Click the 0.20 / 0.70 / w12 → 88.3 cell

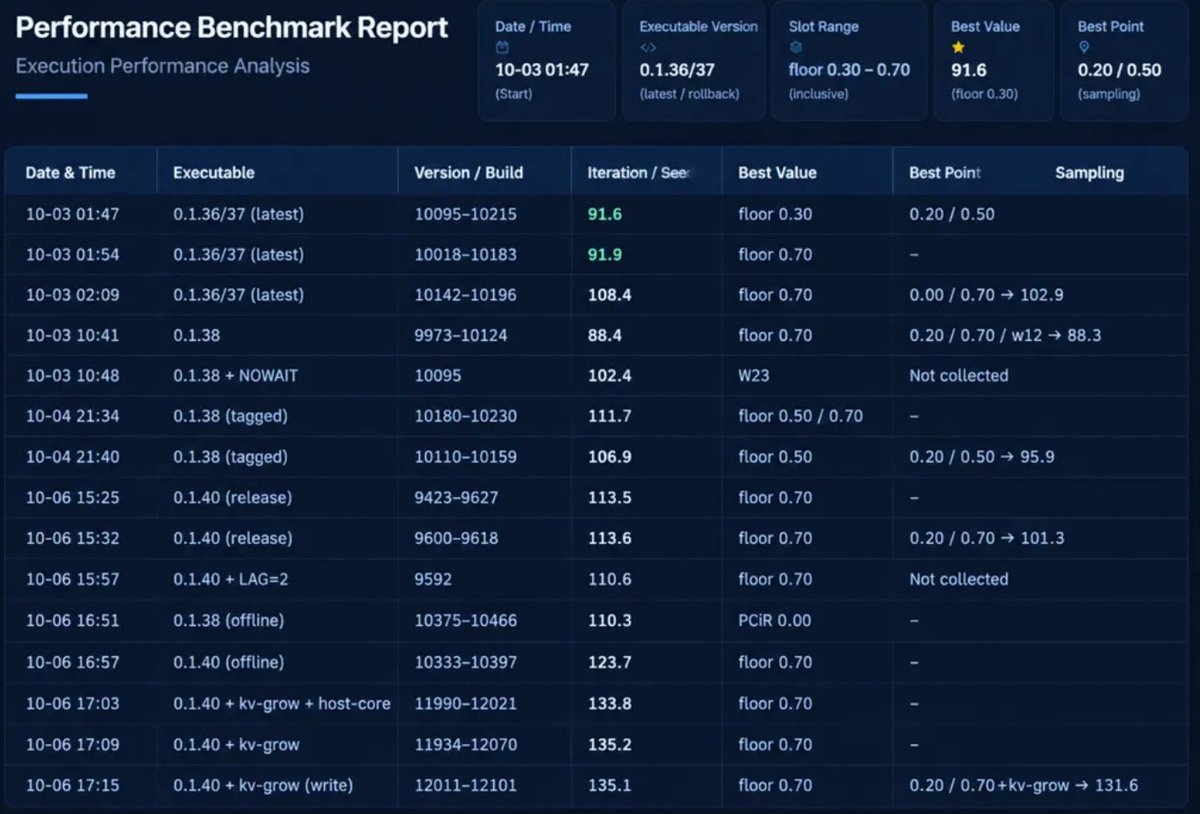point(1005,335)
